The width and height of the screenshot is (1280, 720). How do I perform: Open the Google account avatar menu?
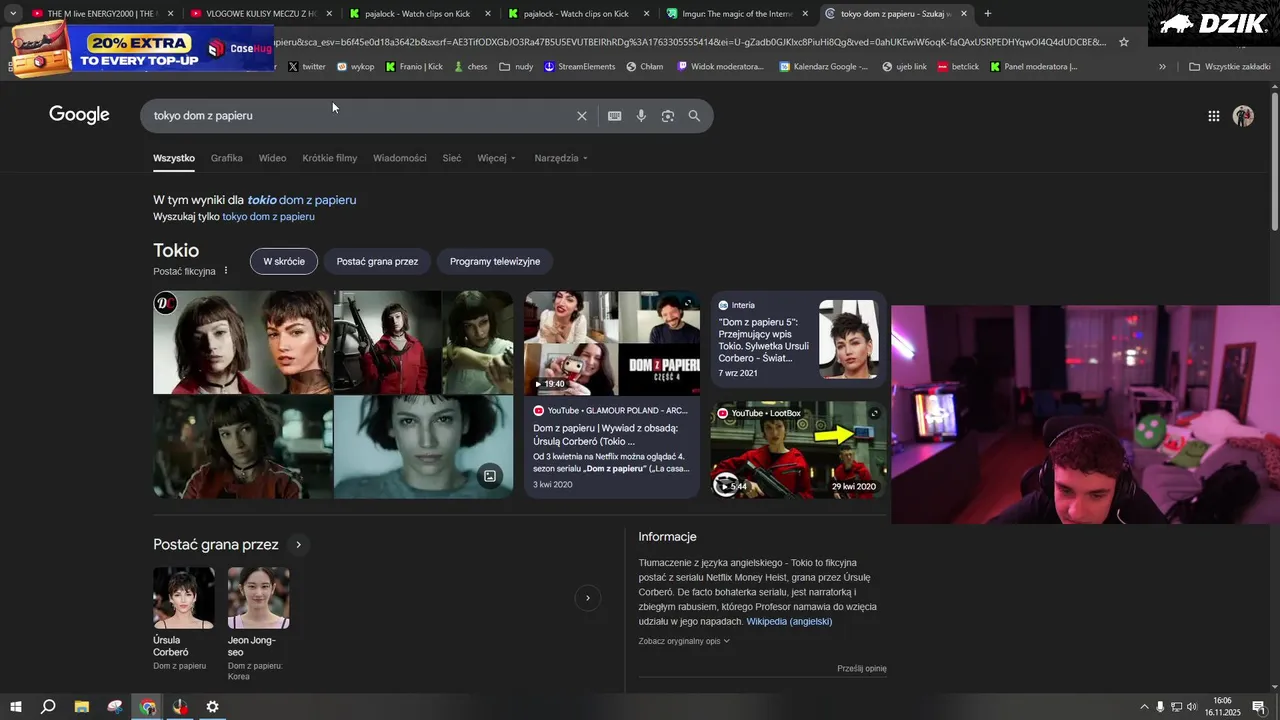point(1243,116)
